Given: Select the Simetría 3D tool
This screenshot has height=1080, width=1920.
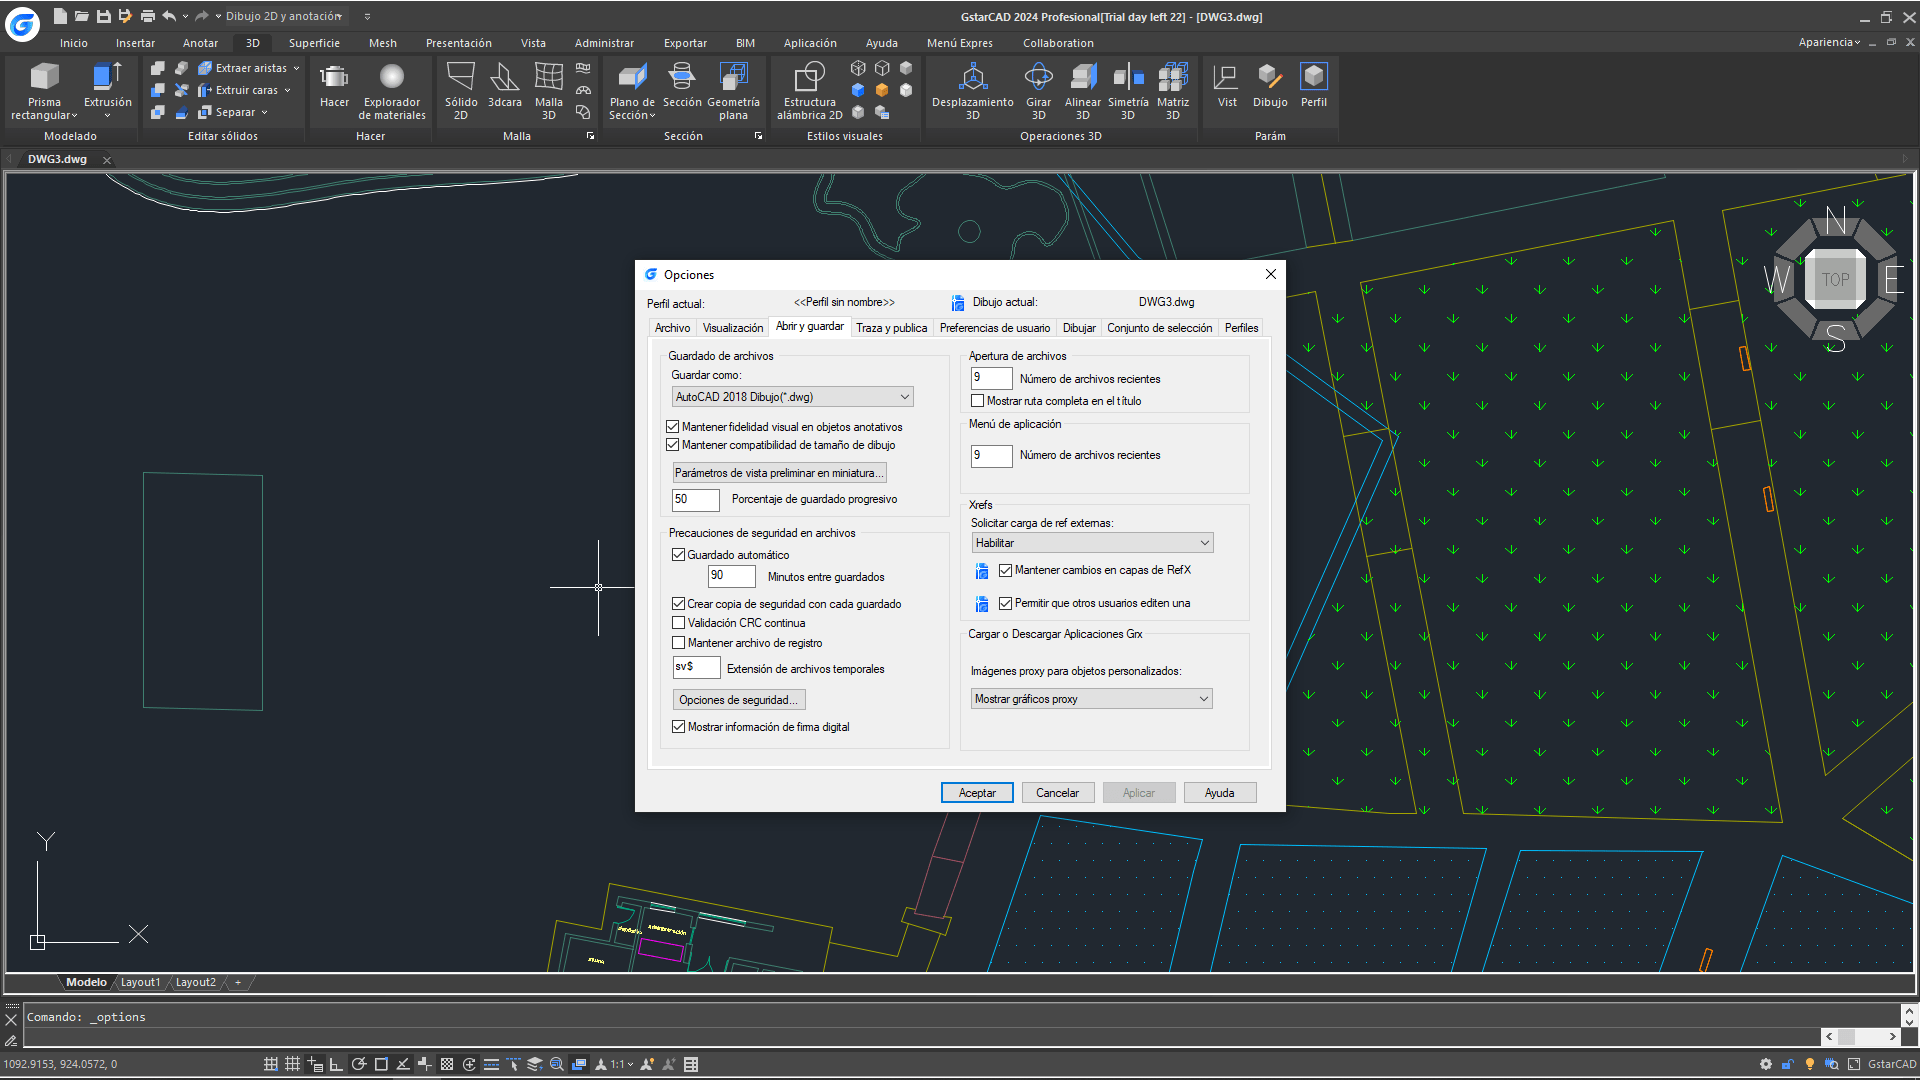Looking at the screenshot, I should [1127, 78].
